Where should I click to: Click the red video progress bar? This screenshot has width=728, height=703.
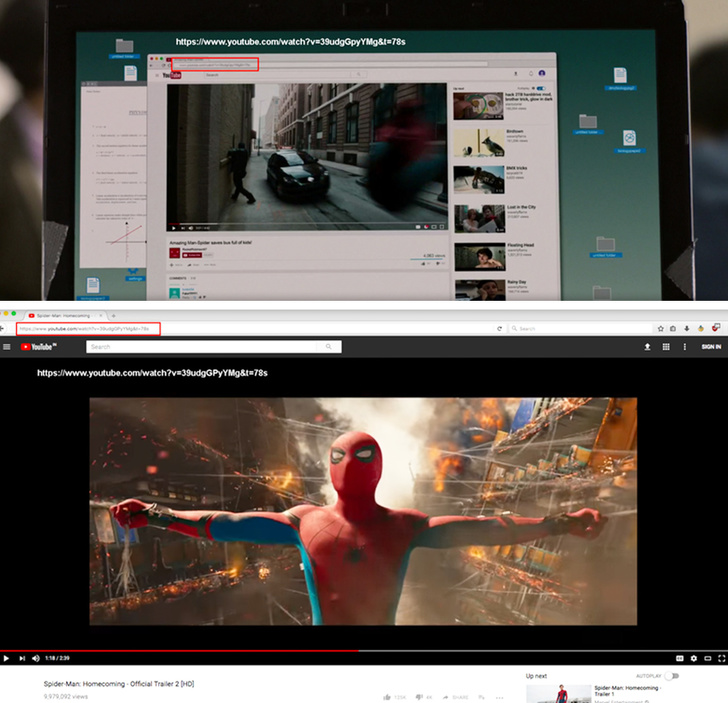180,650
